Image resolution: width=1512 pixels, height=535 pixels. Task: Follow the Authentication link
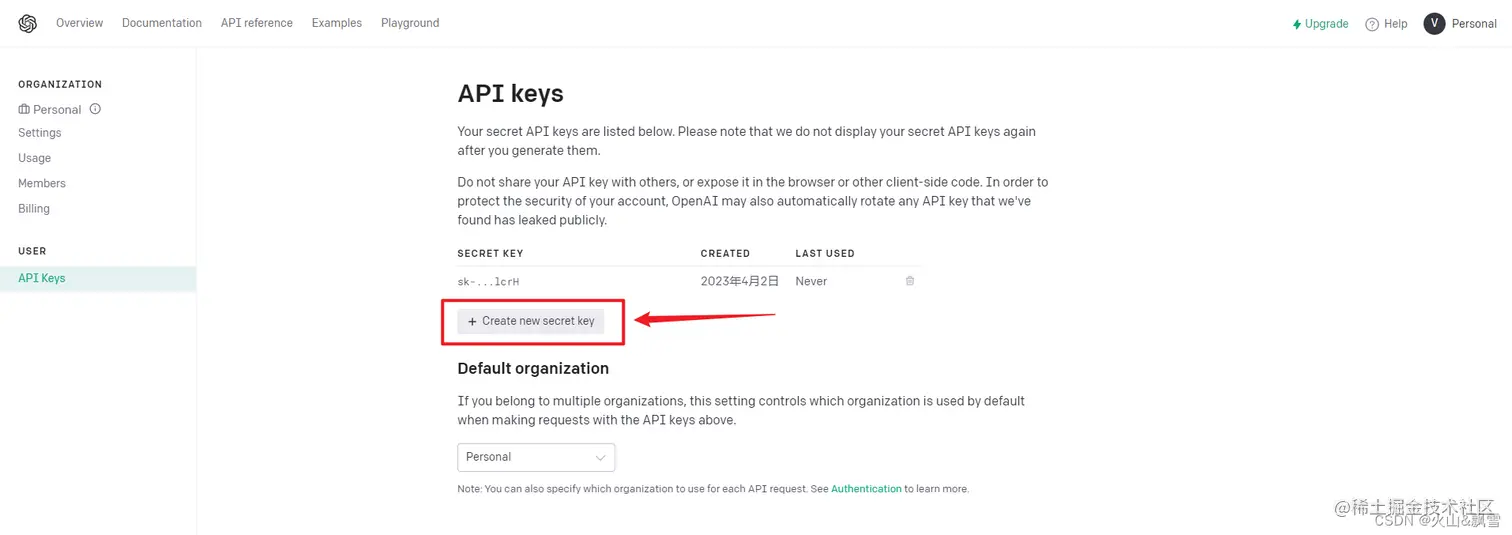pos(866,489)
